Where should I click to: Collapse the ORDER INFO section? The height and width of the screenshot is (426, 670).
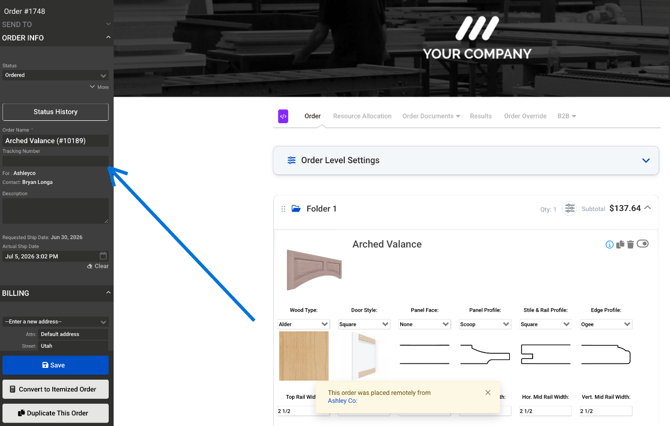108,38
